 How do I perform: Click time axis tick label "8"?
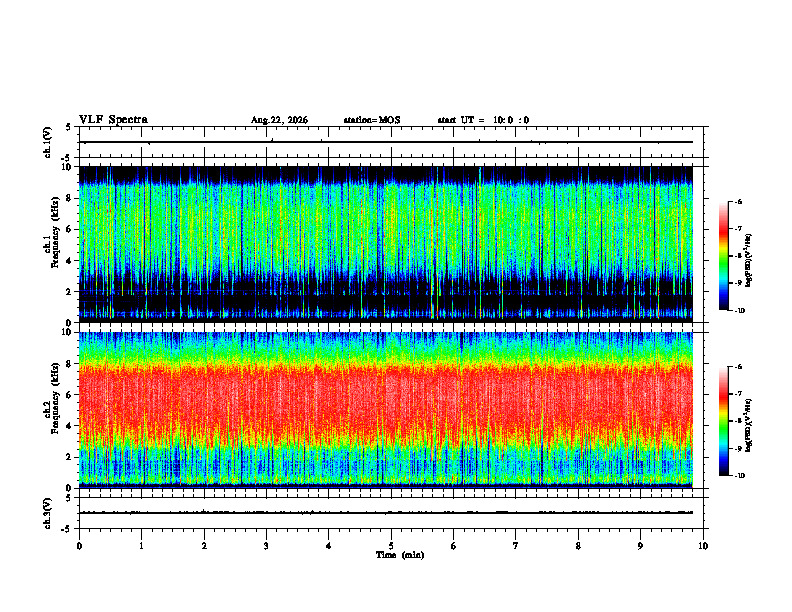tap(578, 546)
